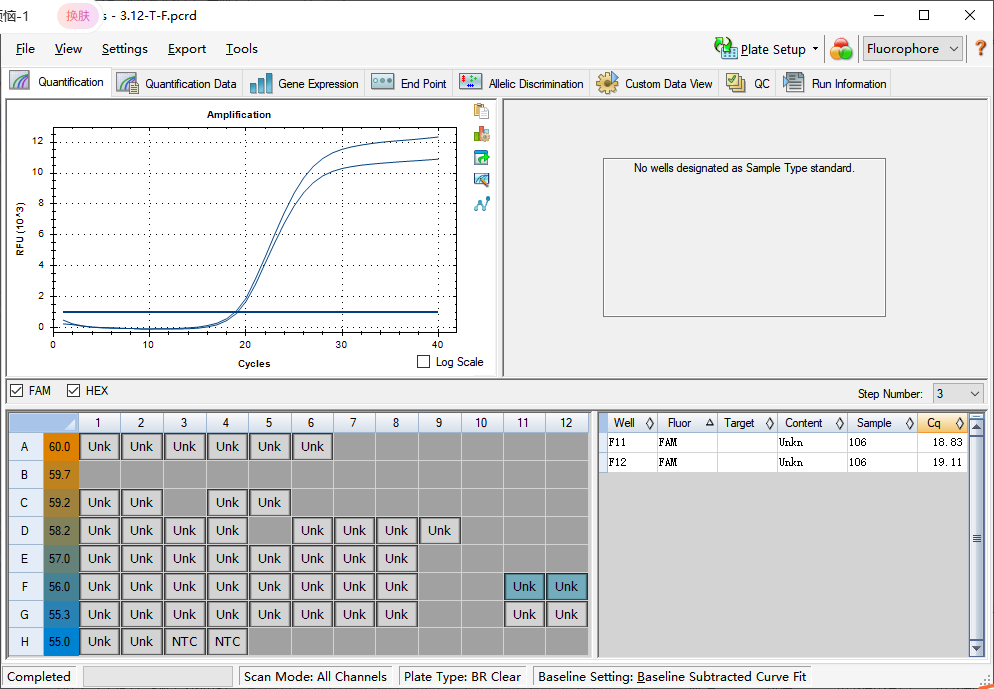Click the QC tab icon

(x=735, y=83)
